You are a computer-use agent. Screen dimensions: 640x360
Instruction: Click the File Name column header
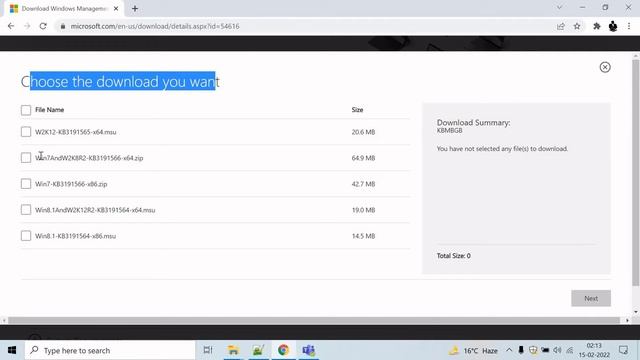[x=49, y=110]
